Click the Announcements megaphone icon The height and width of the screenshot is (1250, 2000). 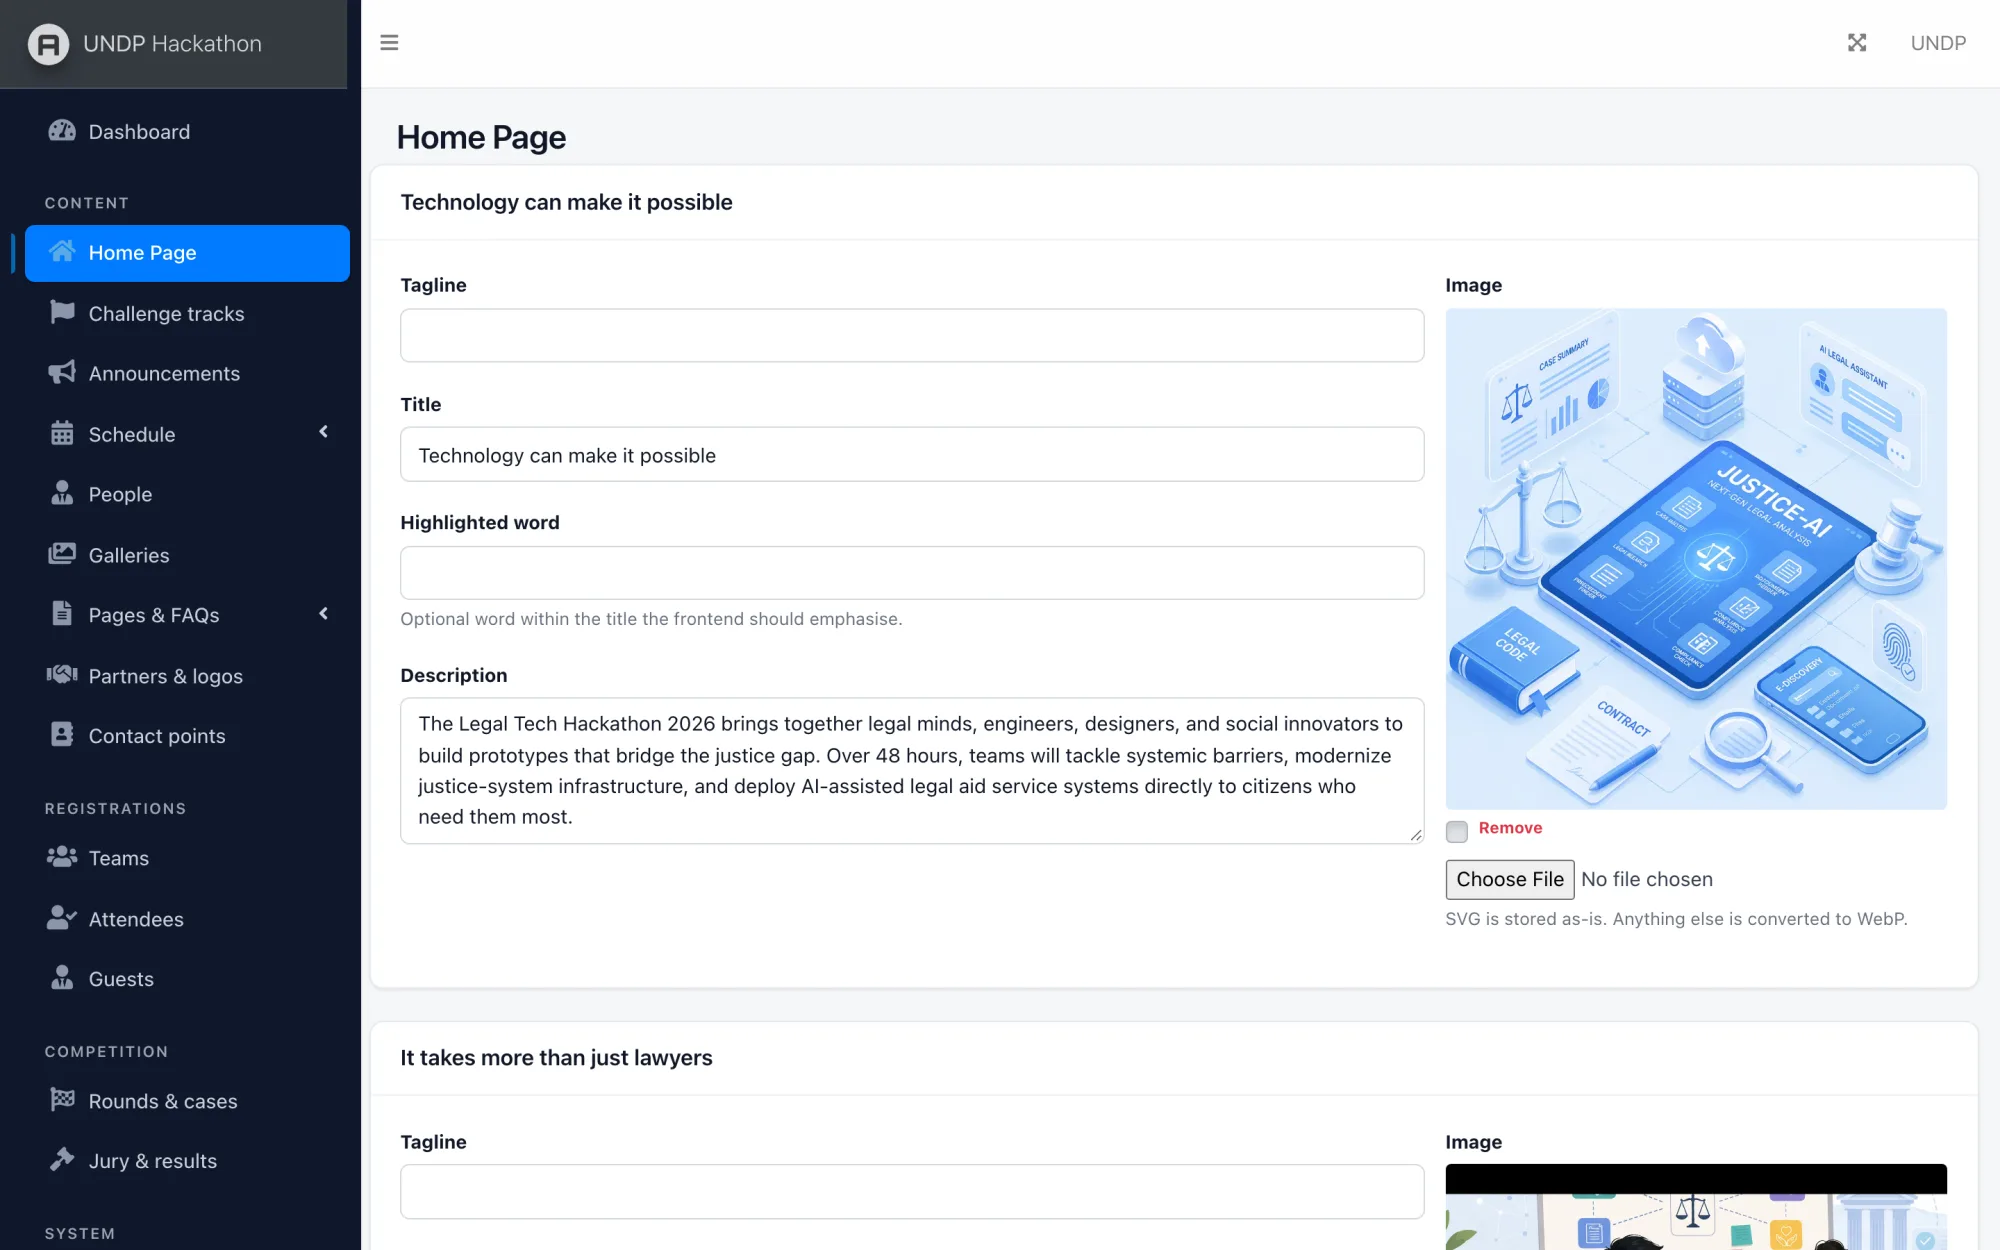pos(62,373)
